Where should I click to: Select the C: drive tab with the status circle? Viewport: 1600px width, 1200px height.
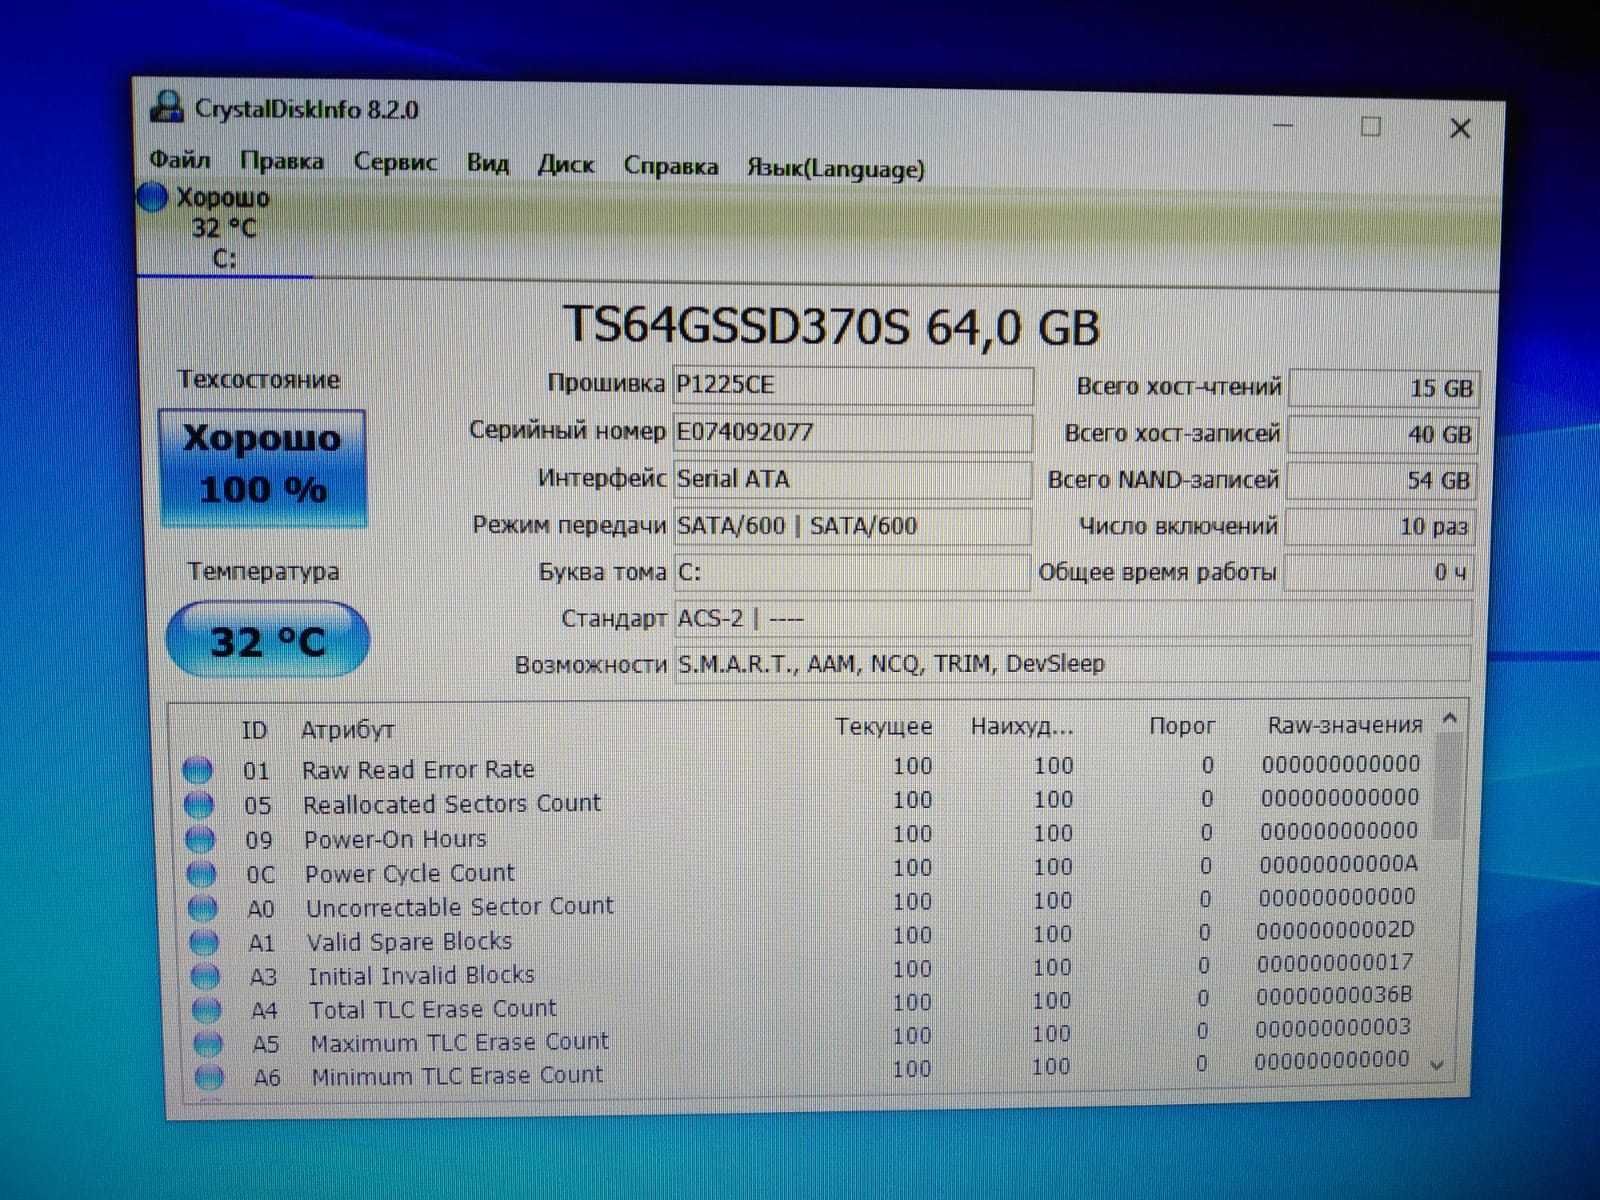click(224, 228)
